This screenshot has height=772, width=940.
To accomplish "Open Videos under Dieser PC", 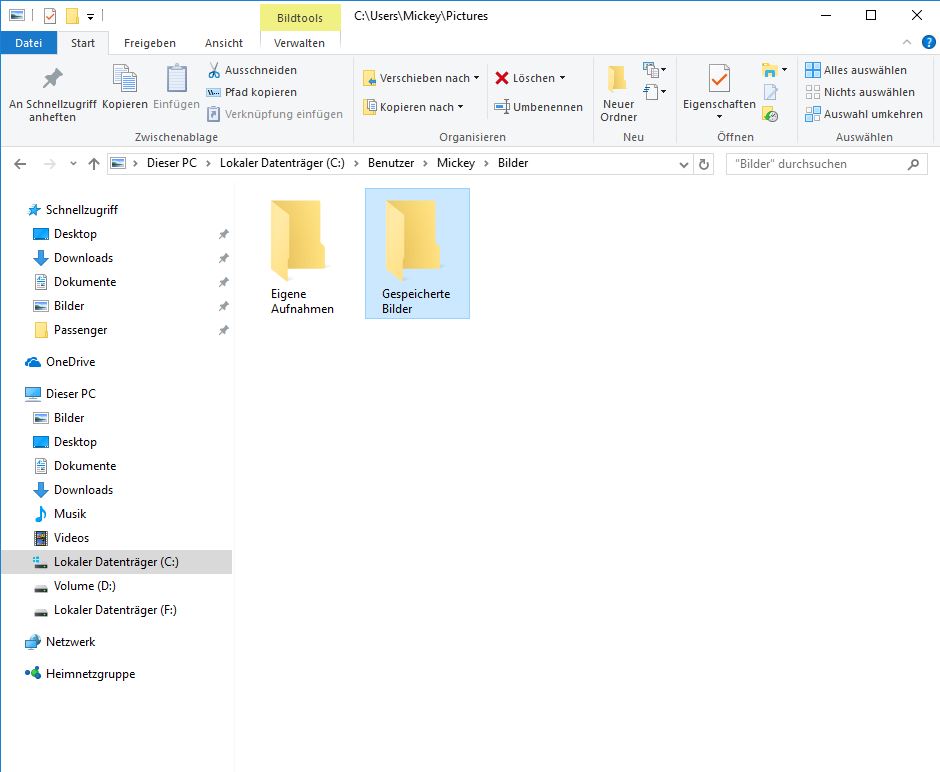I will pyautogui.click(x=71, y=538).
